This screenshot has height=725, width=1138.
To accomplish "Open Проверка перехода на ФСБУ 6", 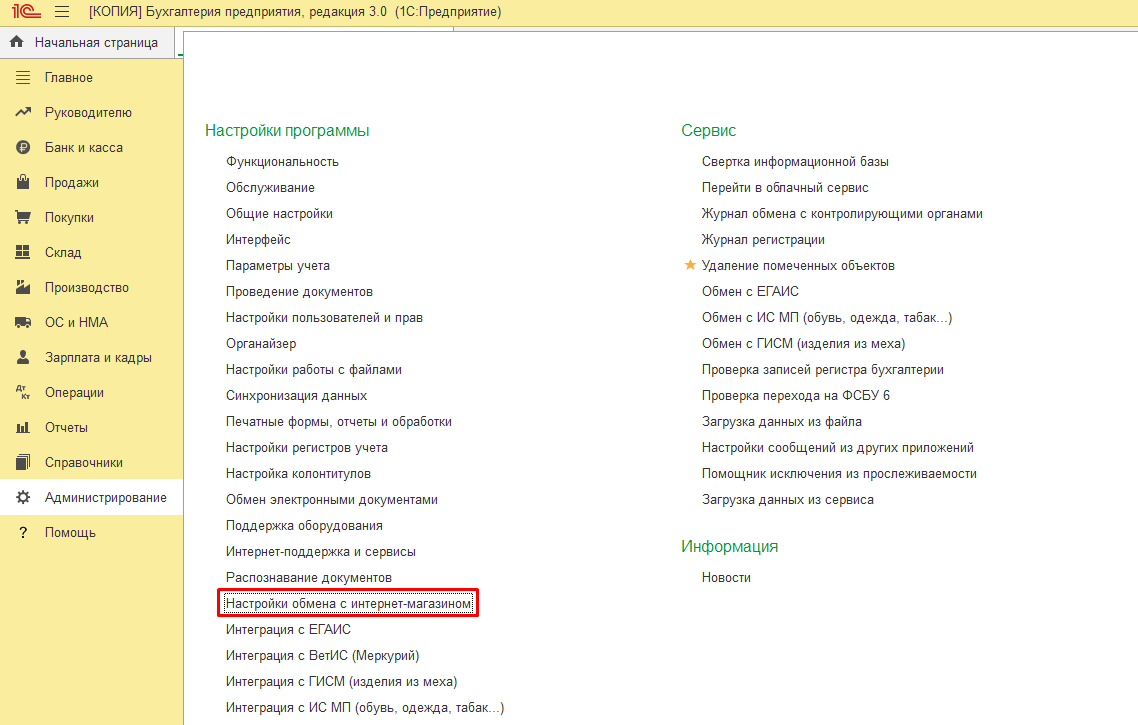I will [796, 396].
